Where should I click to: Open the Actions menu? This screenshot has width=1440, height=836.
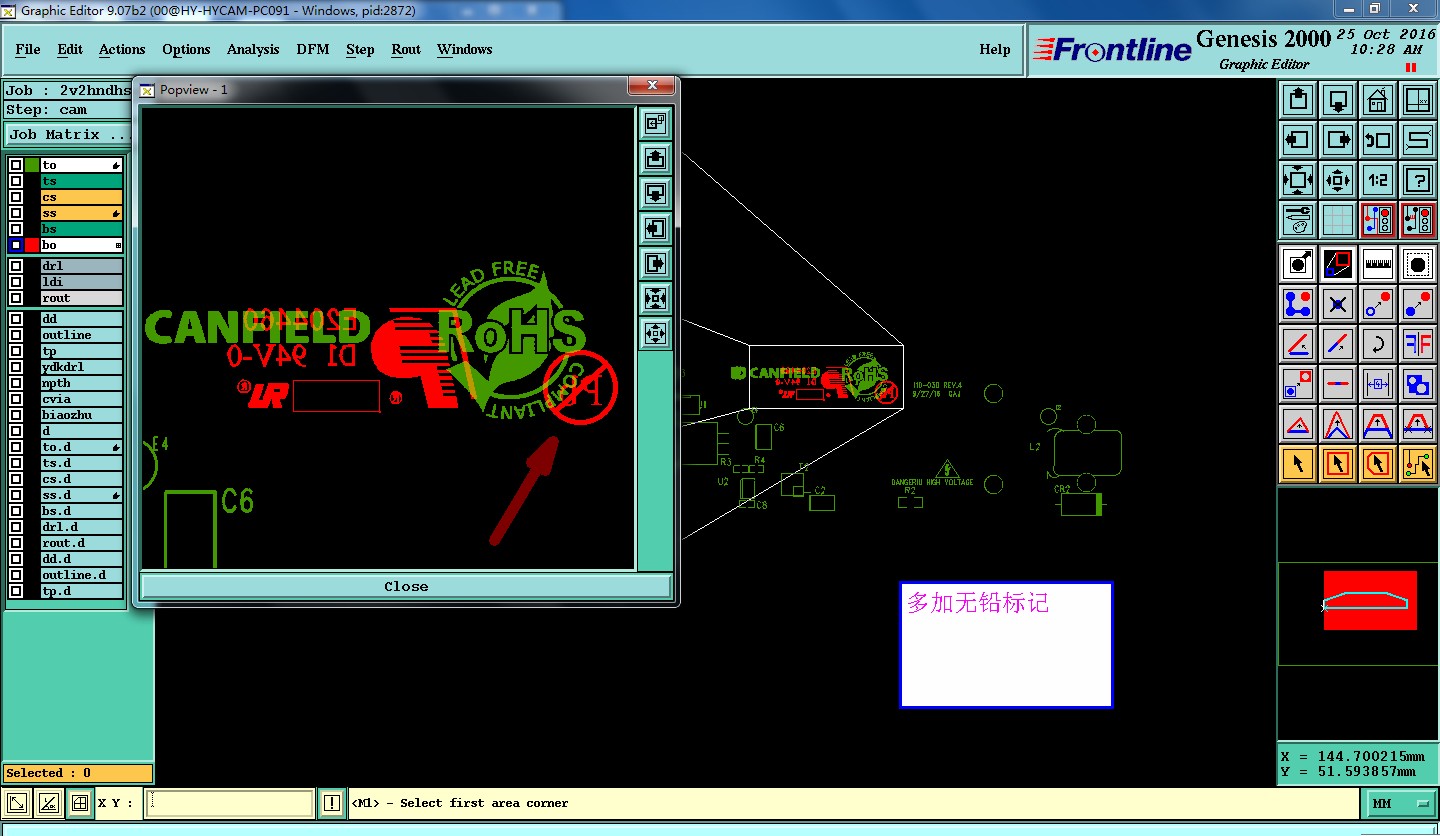[x=122, y=49]
